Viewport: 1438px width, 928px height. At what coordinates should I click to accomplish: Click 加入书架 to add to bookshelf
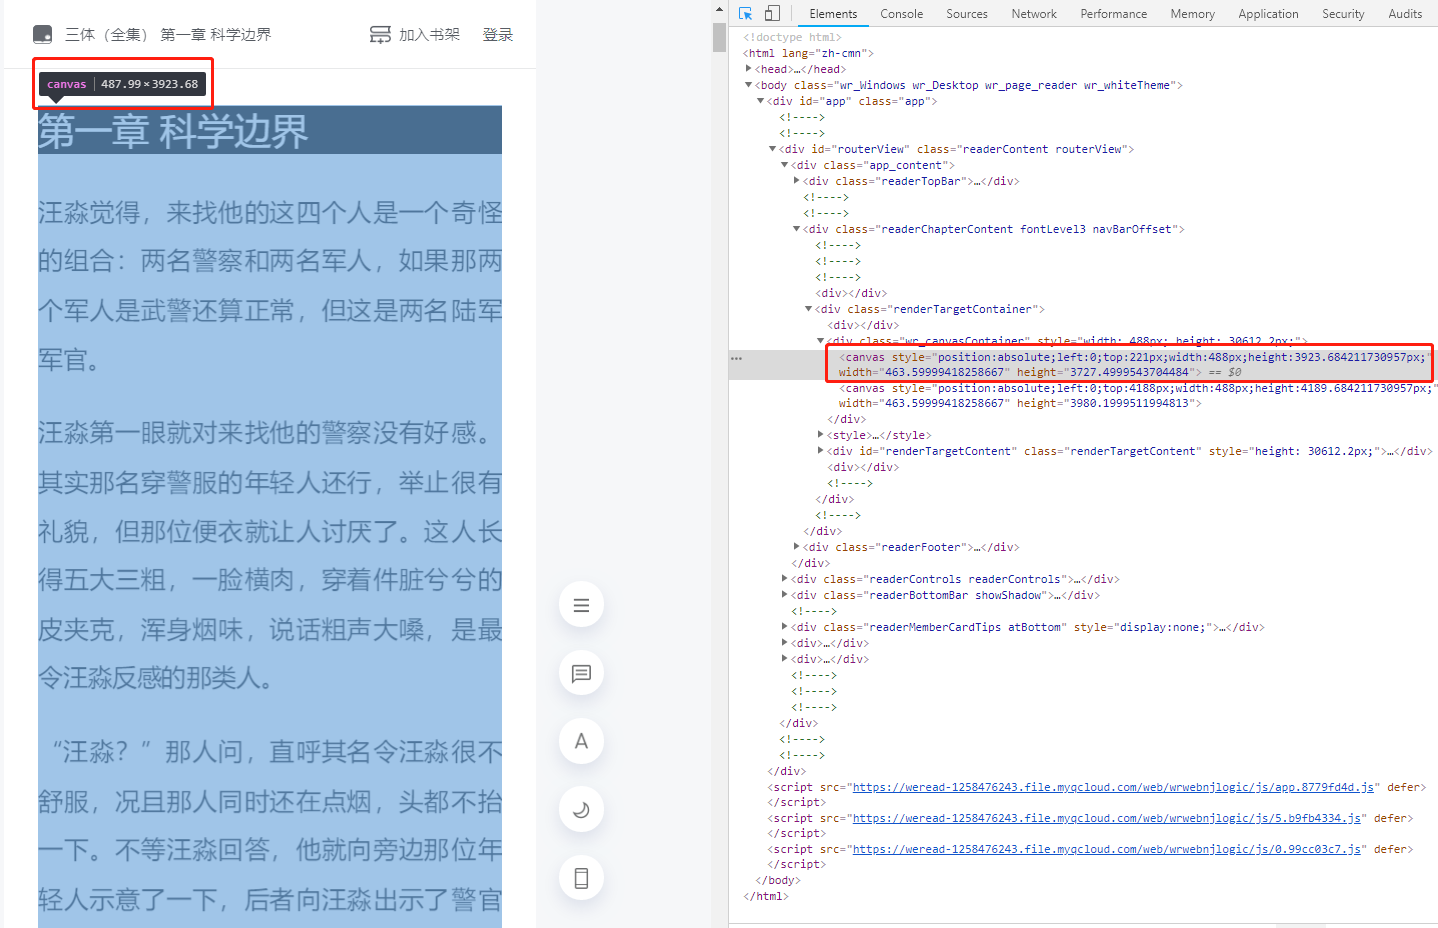(x=430, y=35)
